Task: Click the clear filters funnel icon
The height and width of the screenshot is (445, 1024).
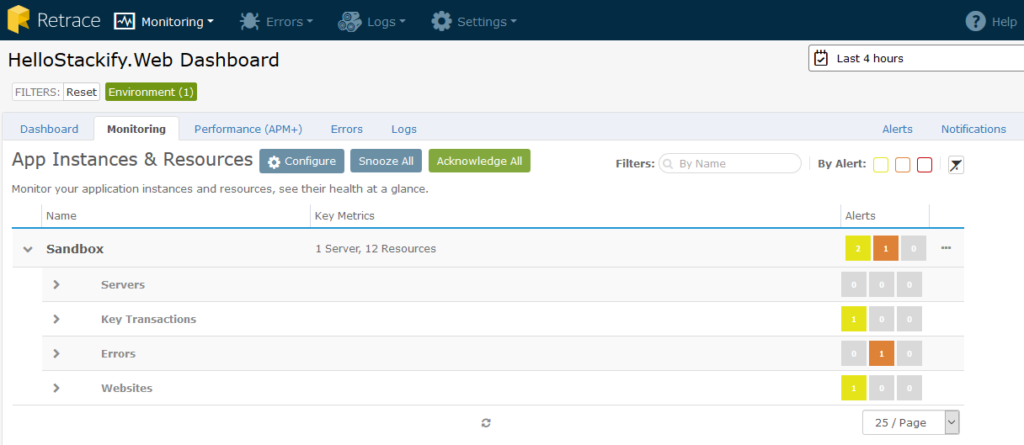Action: tap(956, 165)
